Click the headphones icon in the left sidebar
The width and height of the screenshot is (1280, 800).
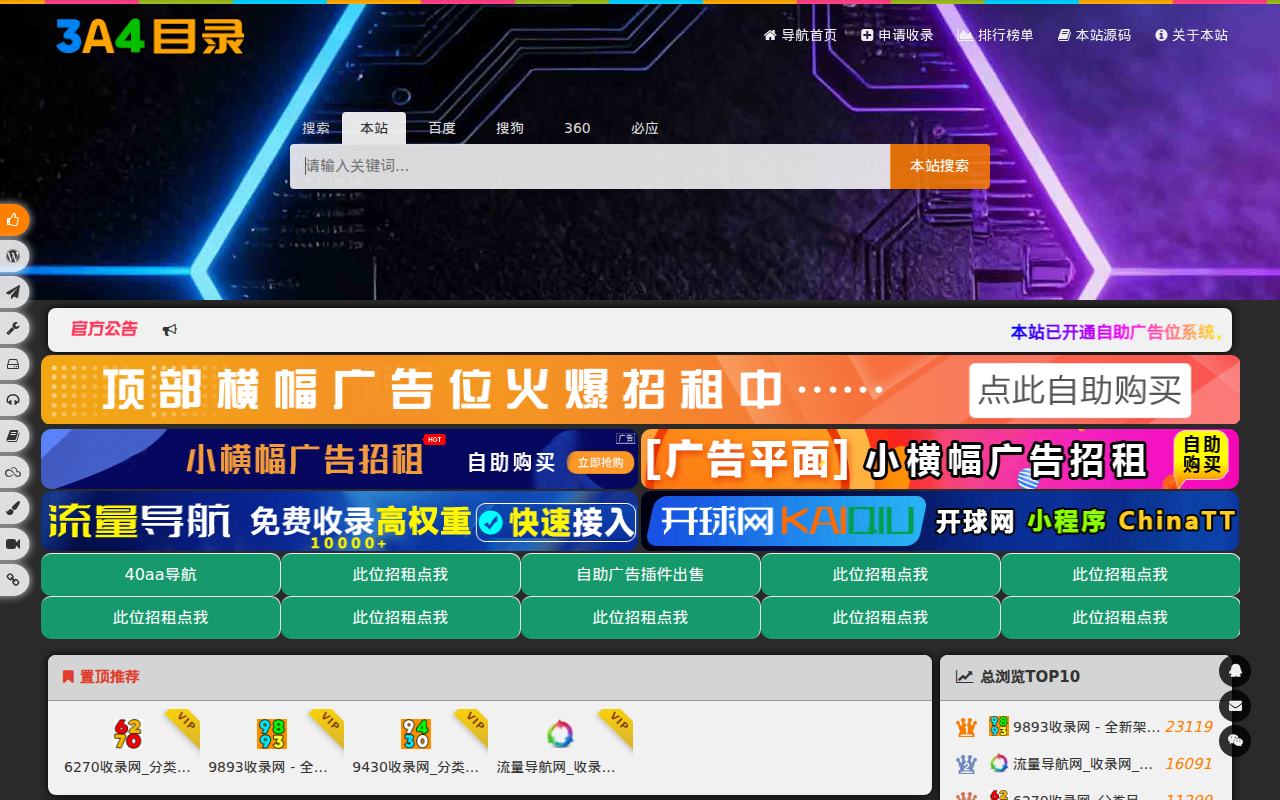[x=13, y=399]
